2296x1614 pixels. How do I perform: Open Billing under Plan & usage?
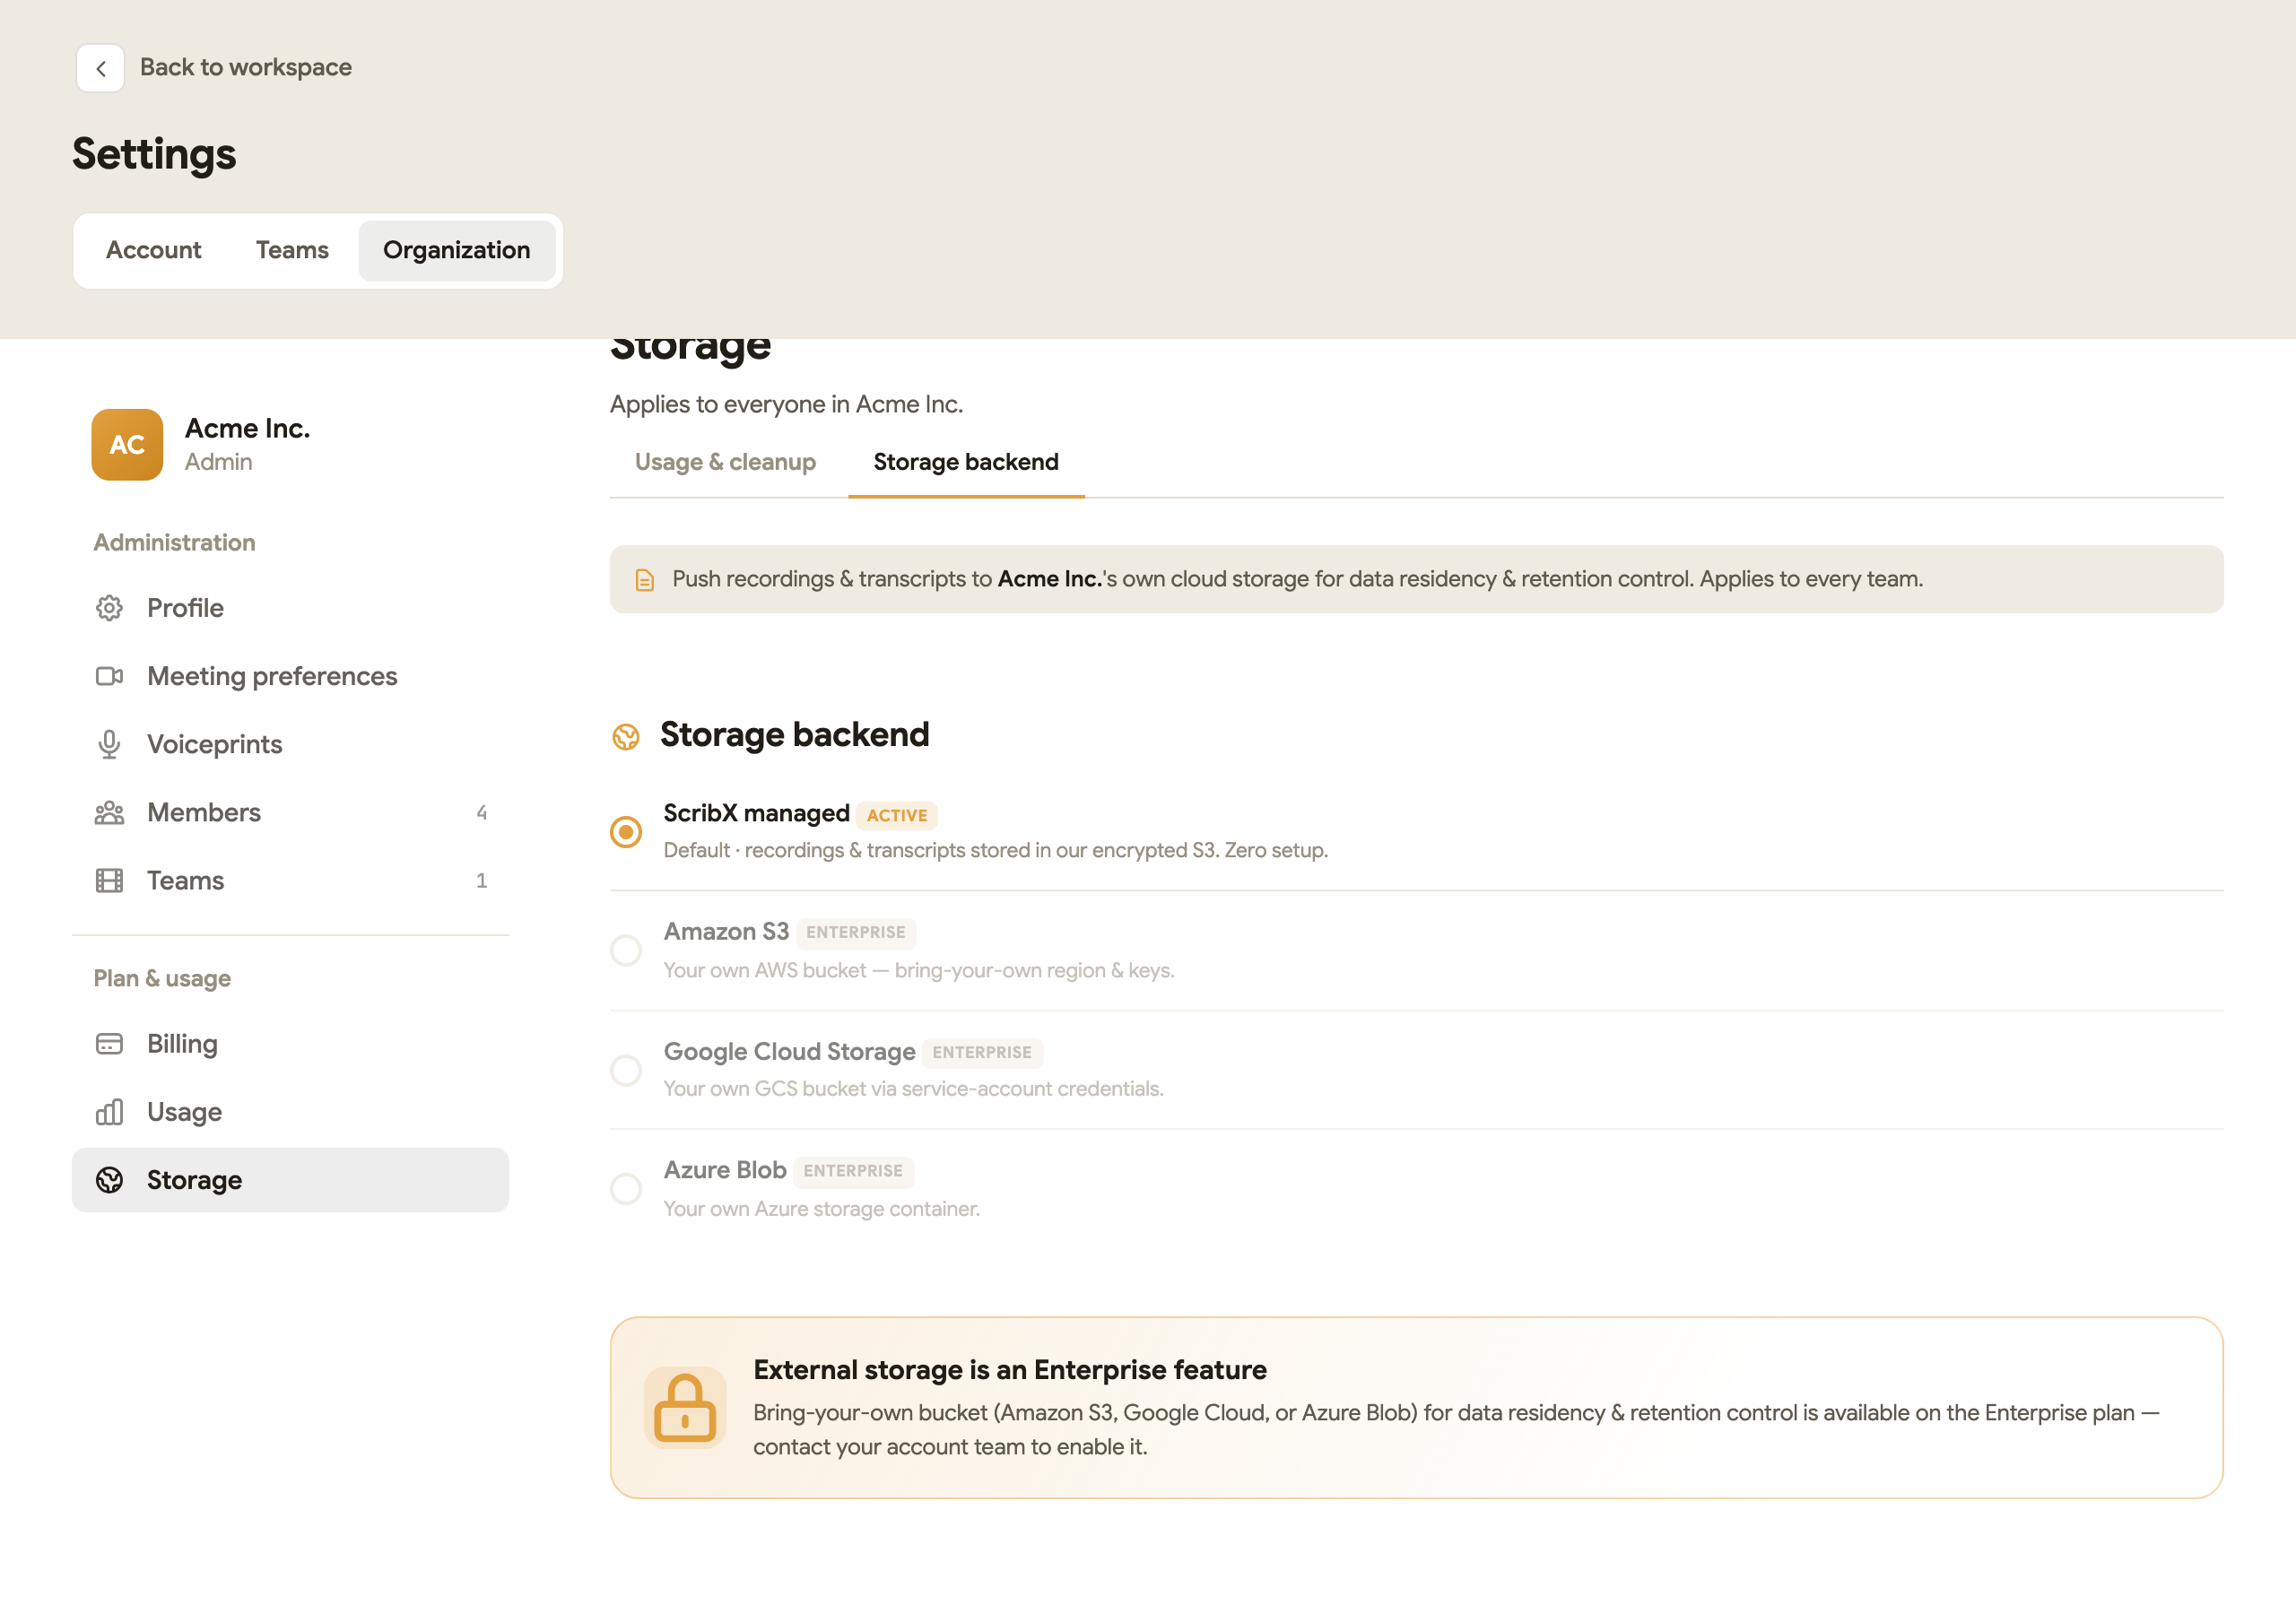(290, 1044)
